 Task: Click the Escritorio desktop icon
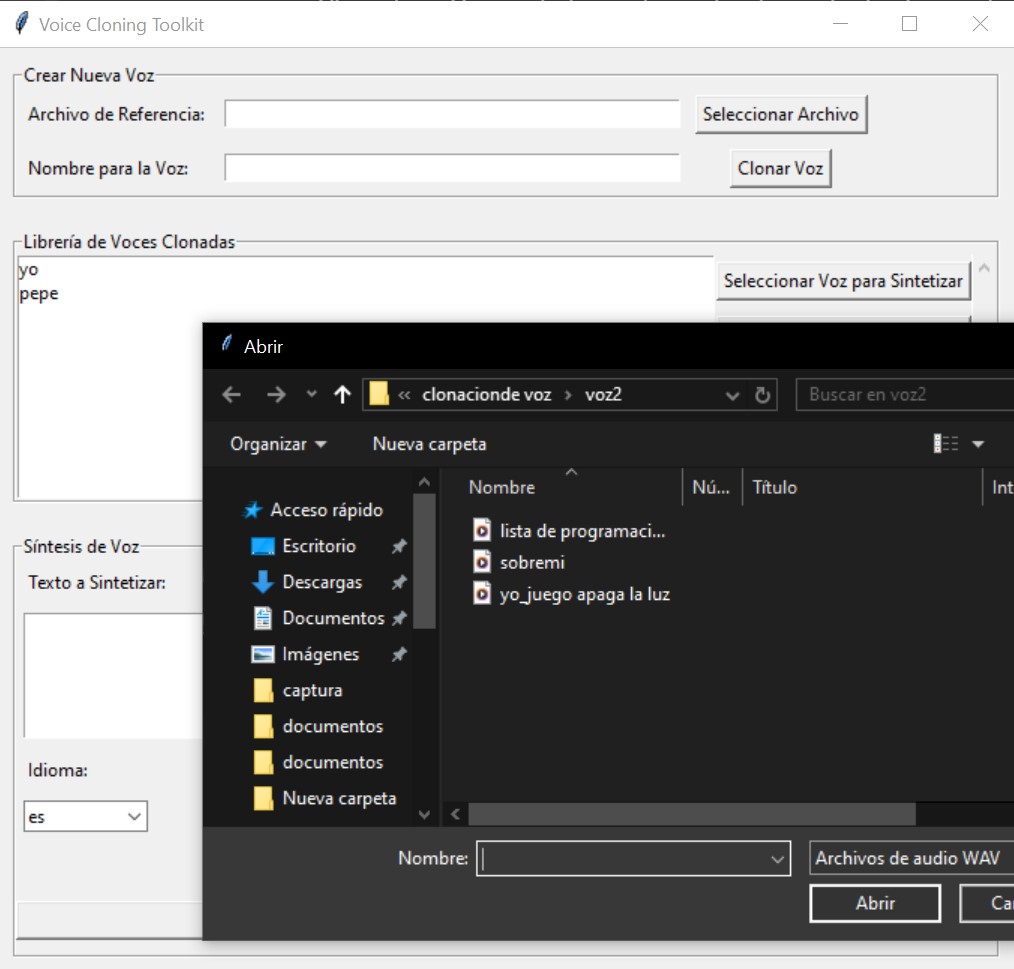click(263, 547)
